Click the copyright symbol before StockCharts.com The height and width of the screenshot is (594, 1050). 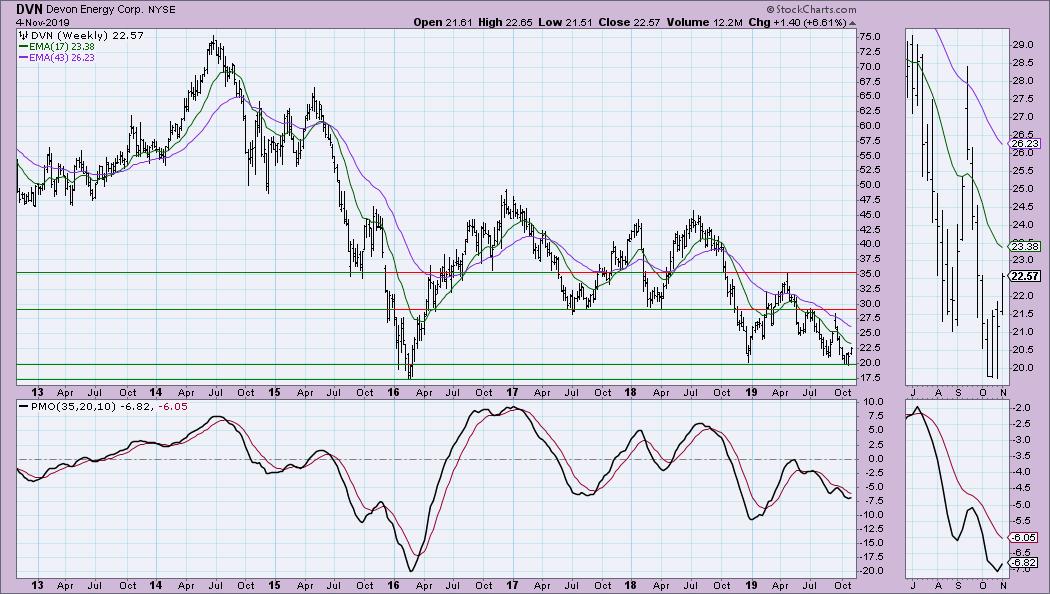point(770,9)
